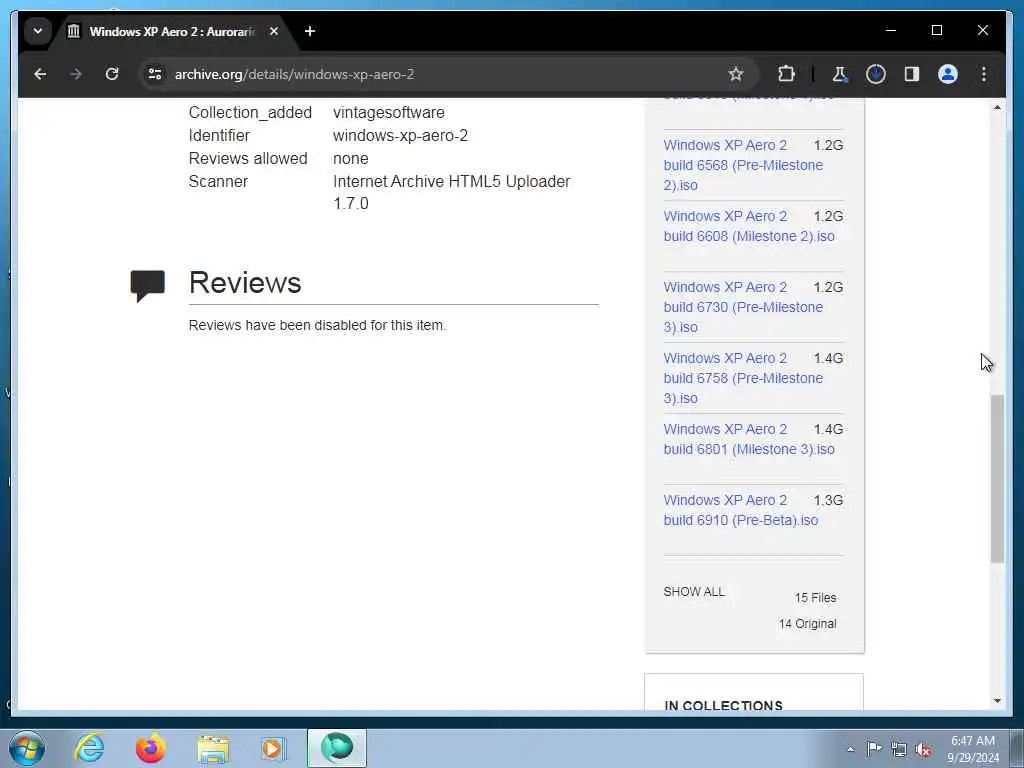The width and height of the screenshot is (1024, 768).
Task: Open the Extensions puzzle icon
Action: pyautogui.click(x=786, y=74)
